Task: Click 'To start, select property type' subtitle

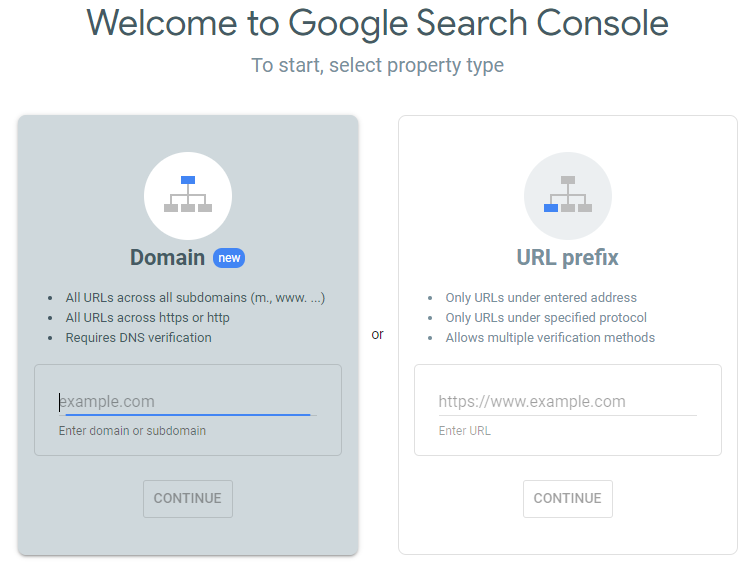Action: click(x=377, y=65)
